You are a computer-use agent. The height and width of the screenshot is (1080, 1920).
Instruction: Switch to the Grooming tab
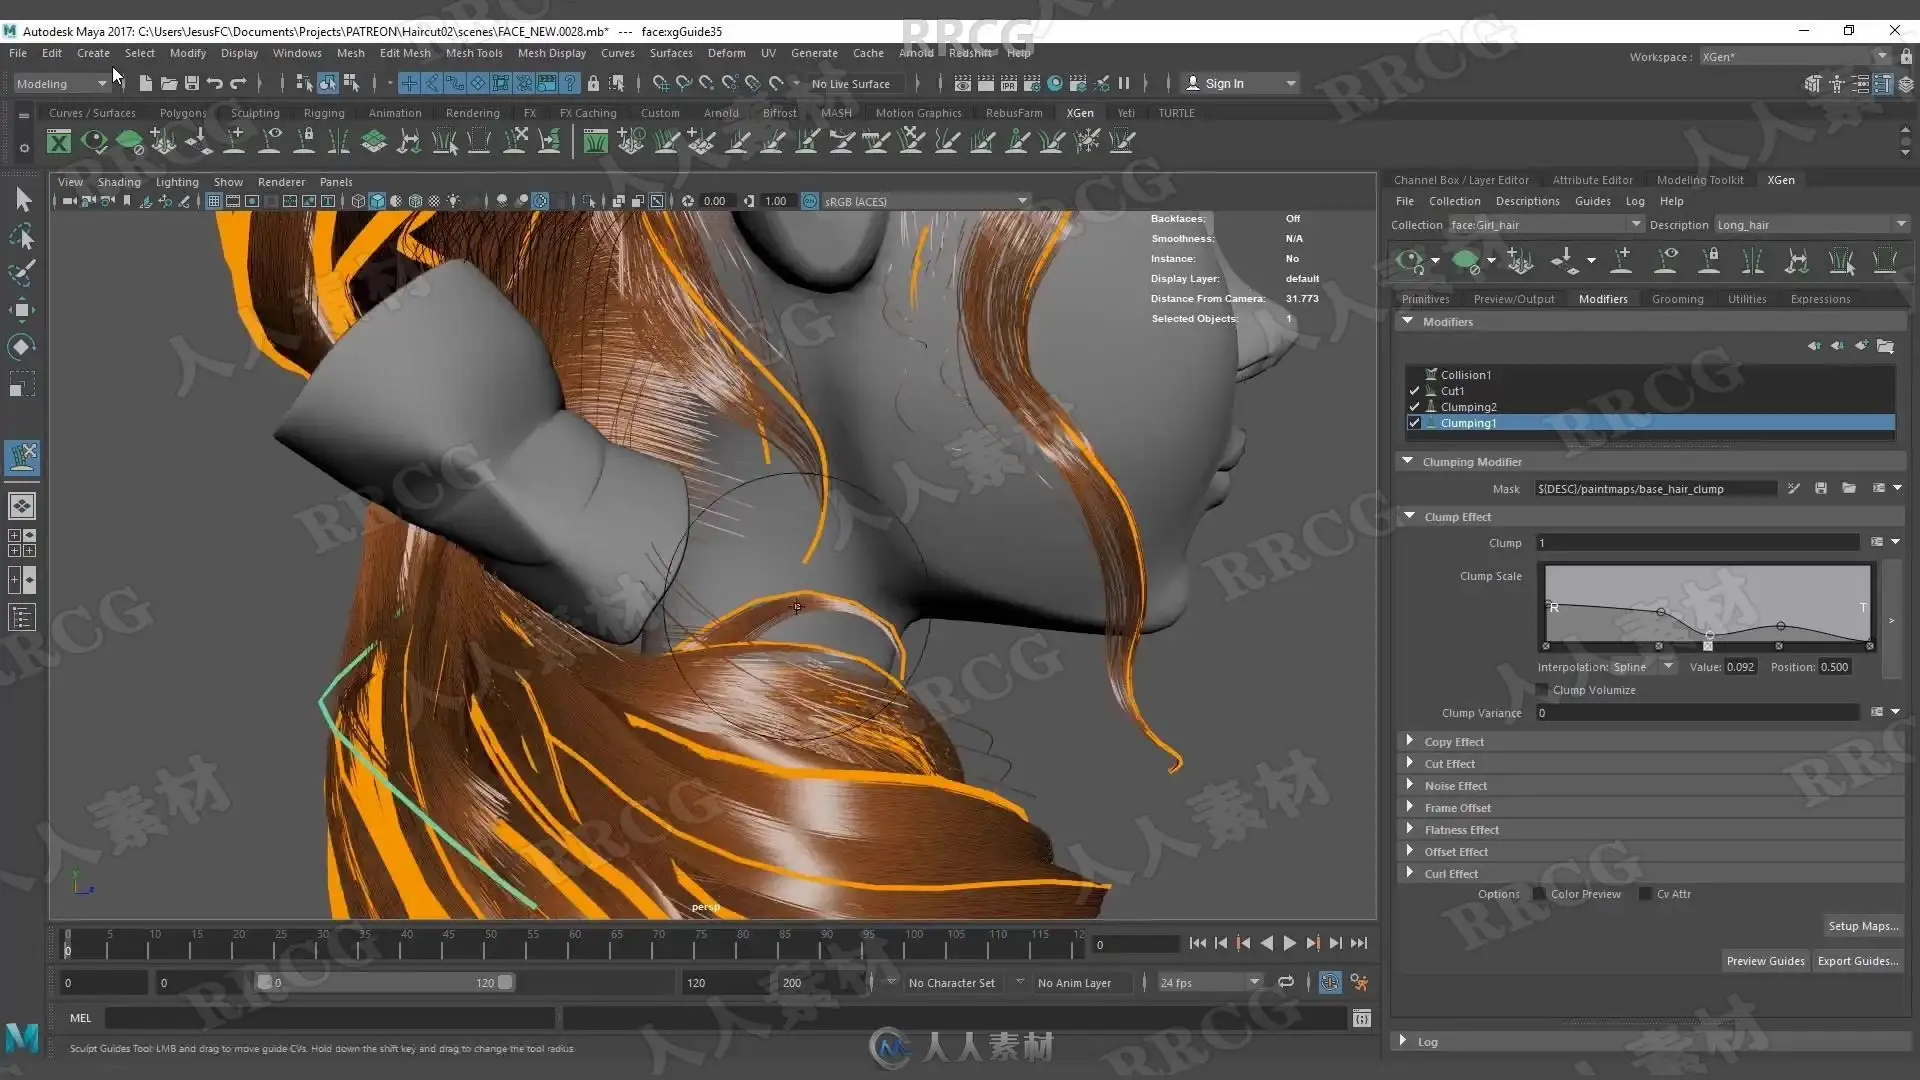pyautogui.click(x=1677, y=299)
